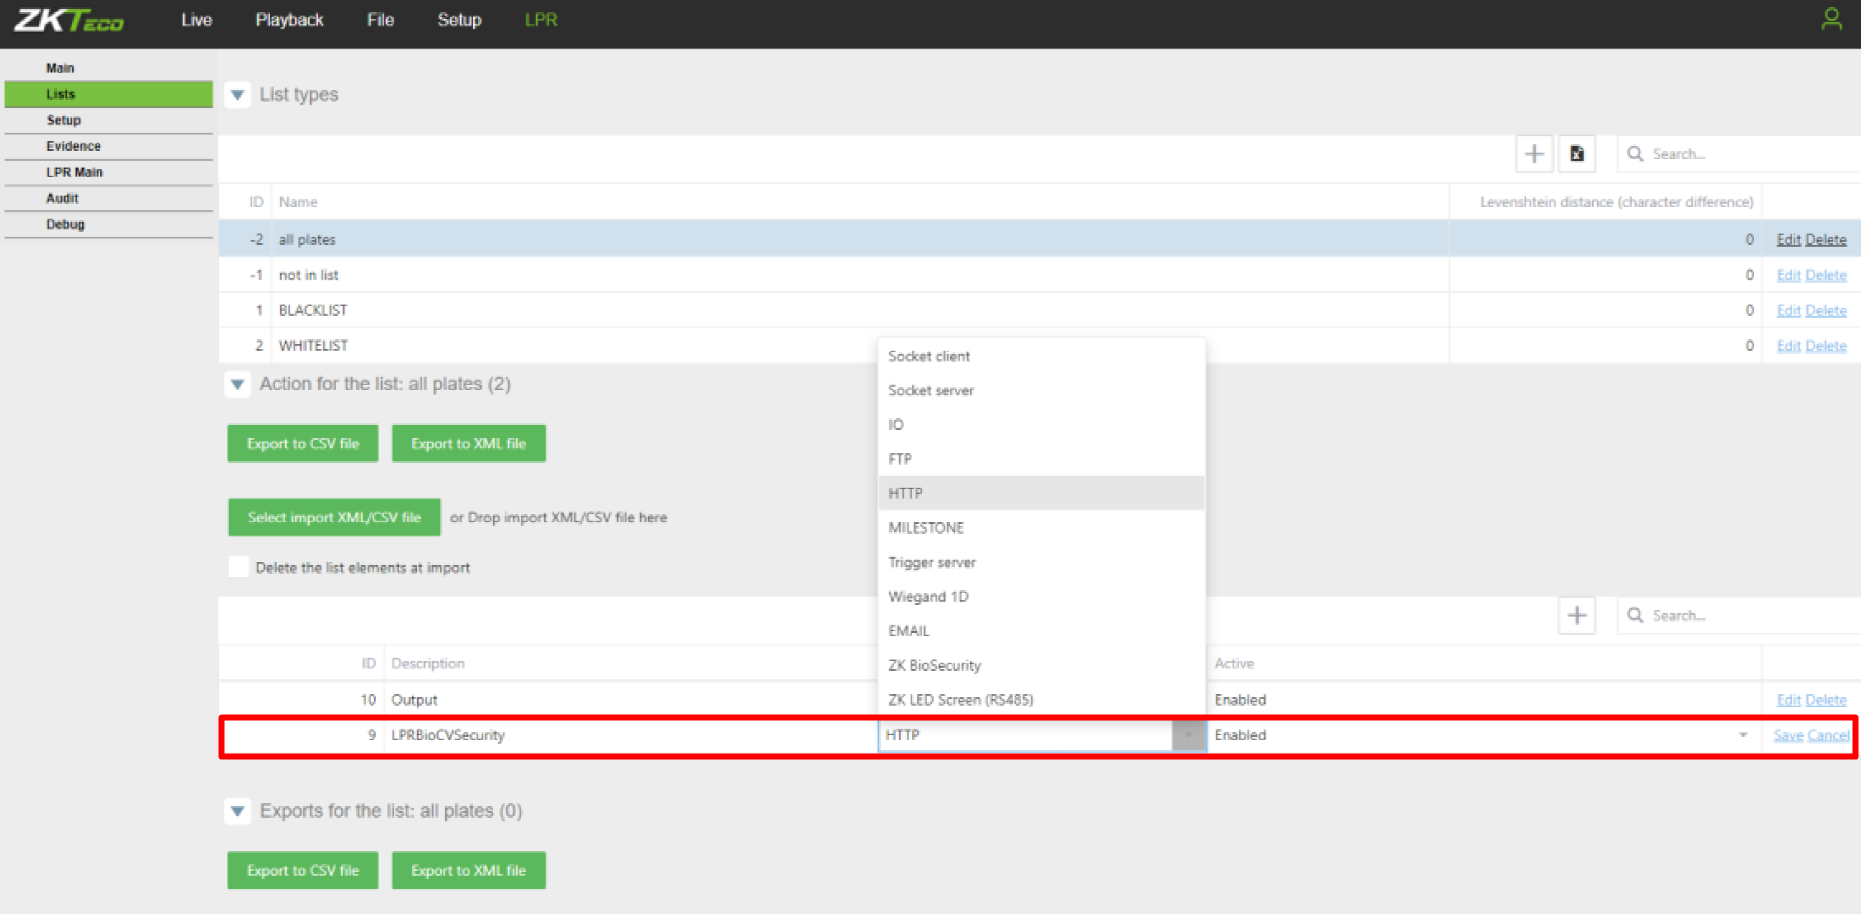This screenshot has width=1861, height=914.
Task: Edit the BLACKLIST entry
Action: tap(1788, 311)
